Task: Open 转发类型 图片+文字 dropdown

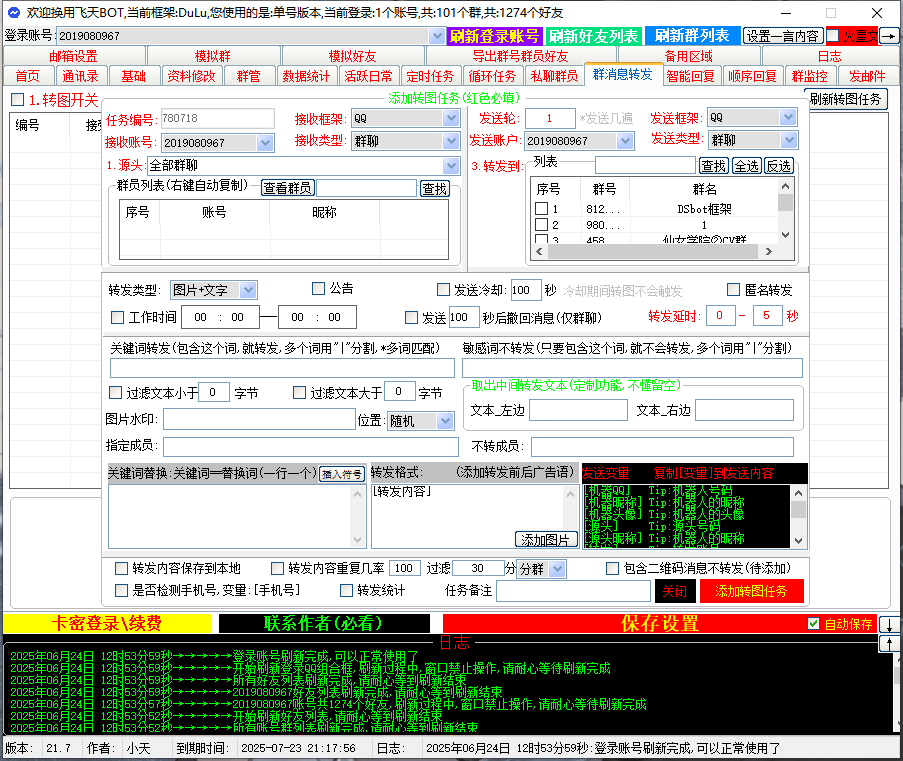Action: pos(248,290)
